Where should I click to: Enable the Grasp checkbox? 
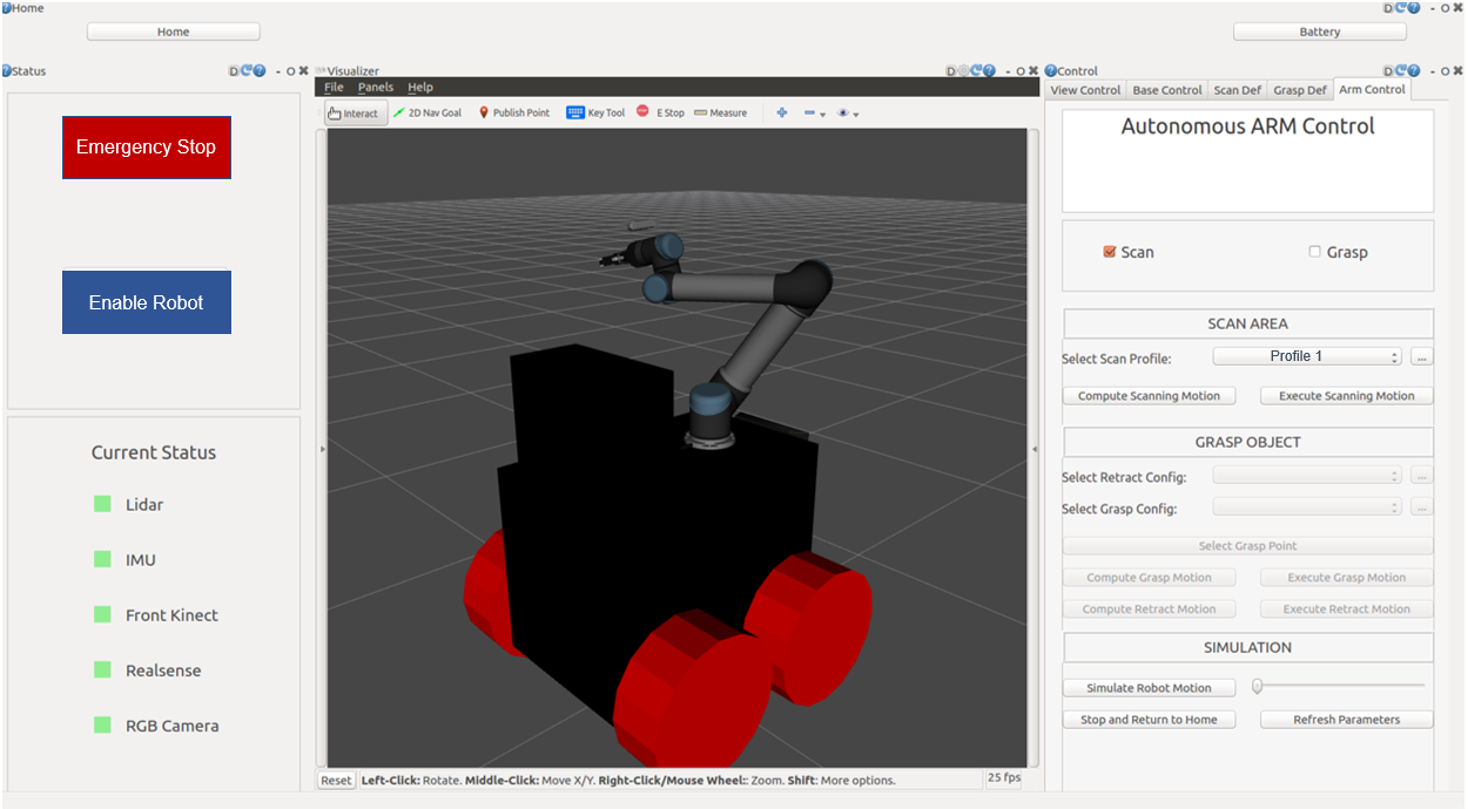click(x=1315, y=252)
